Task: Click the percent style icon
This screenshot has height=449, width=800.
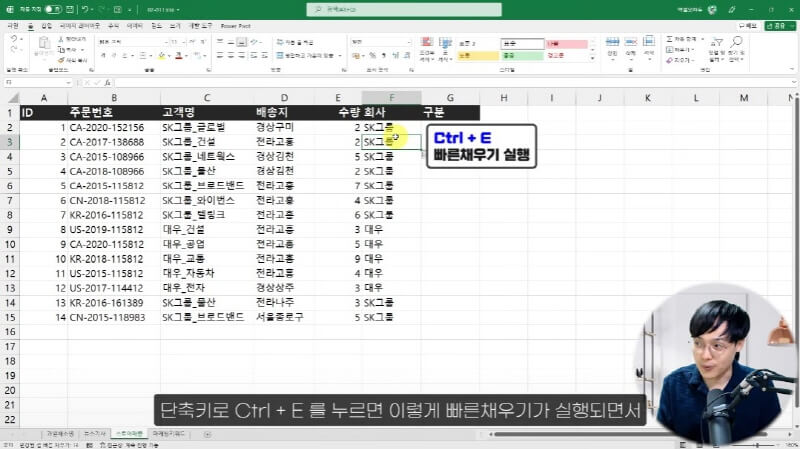Action: [x=372, y=55]
